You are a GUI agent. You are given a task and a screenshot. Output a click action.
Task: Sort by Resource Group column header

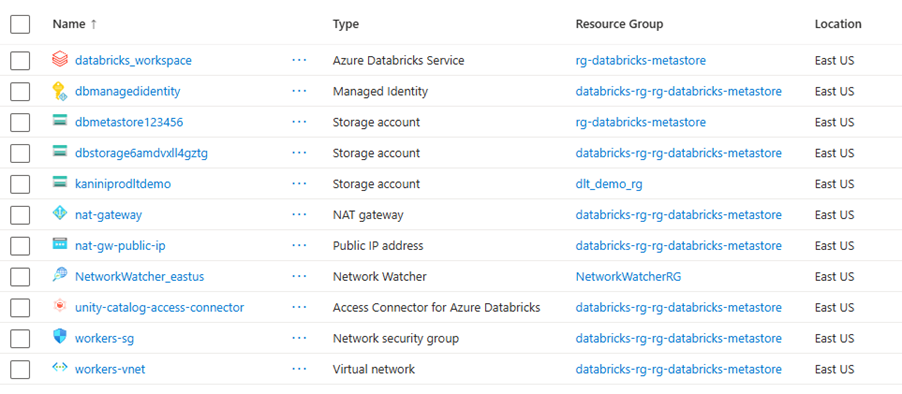pyautogui.click(x=619, y=24)
